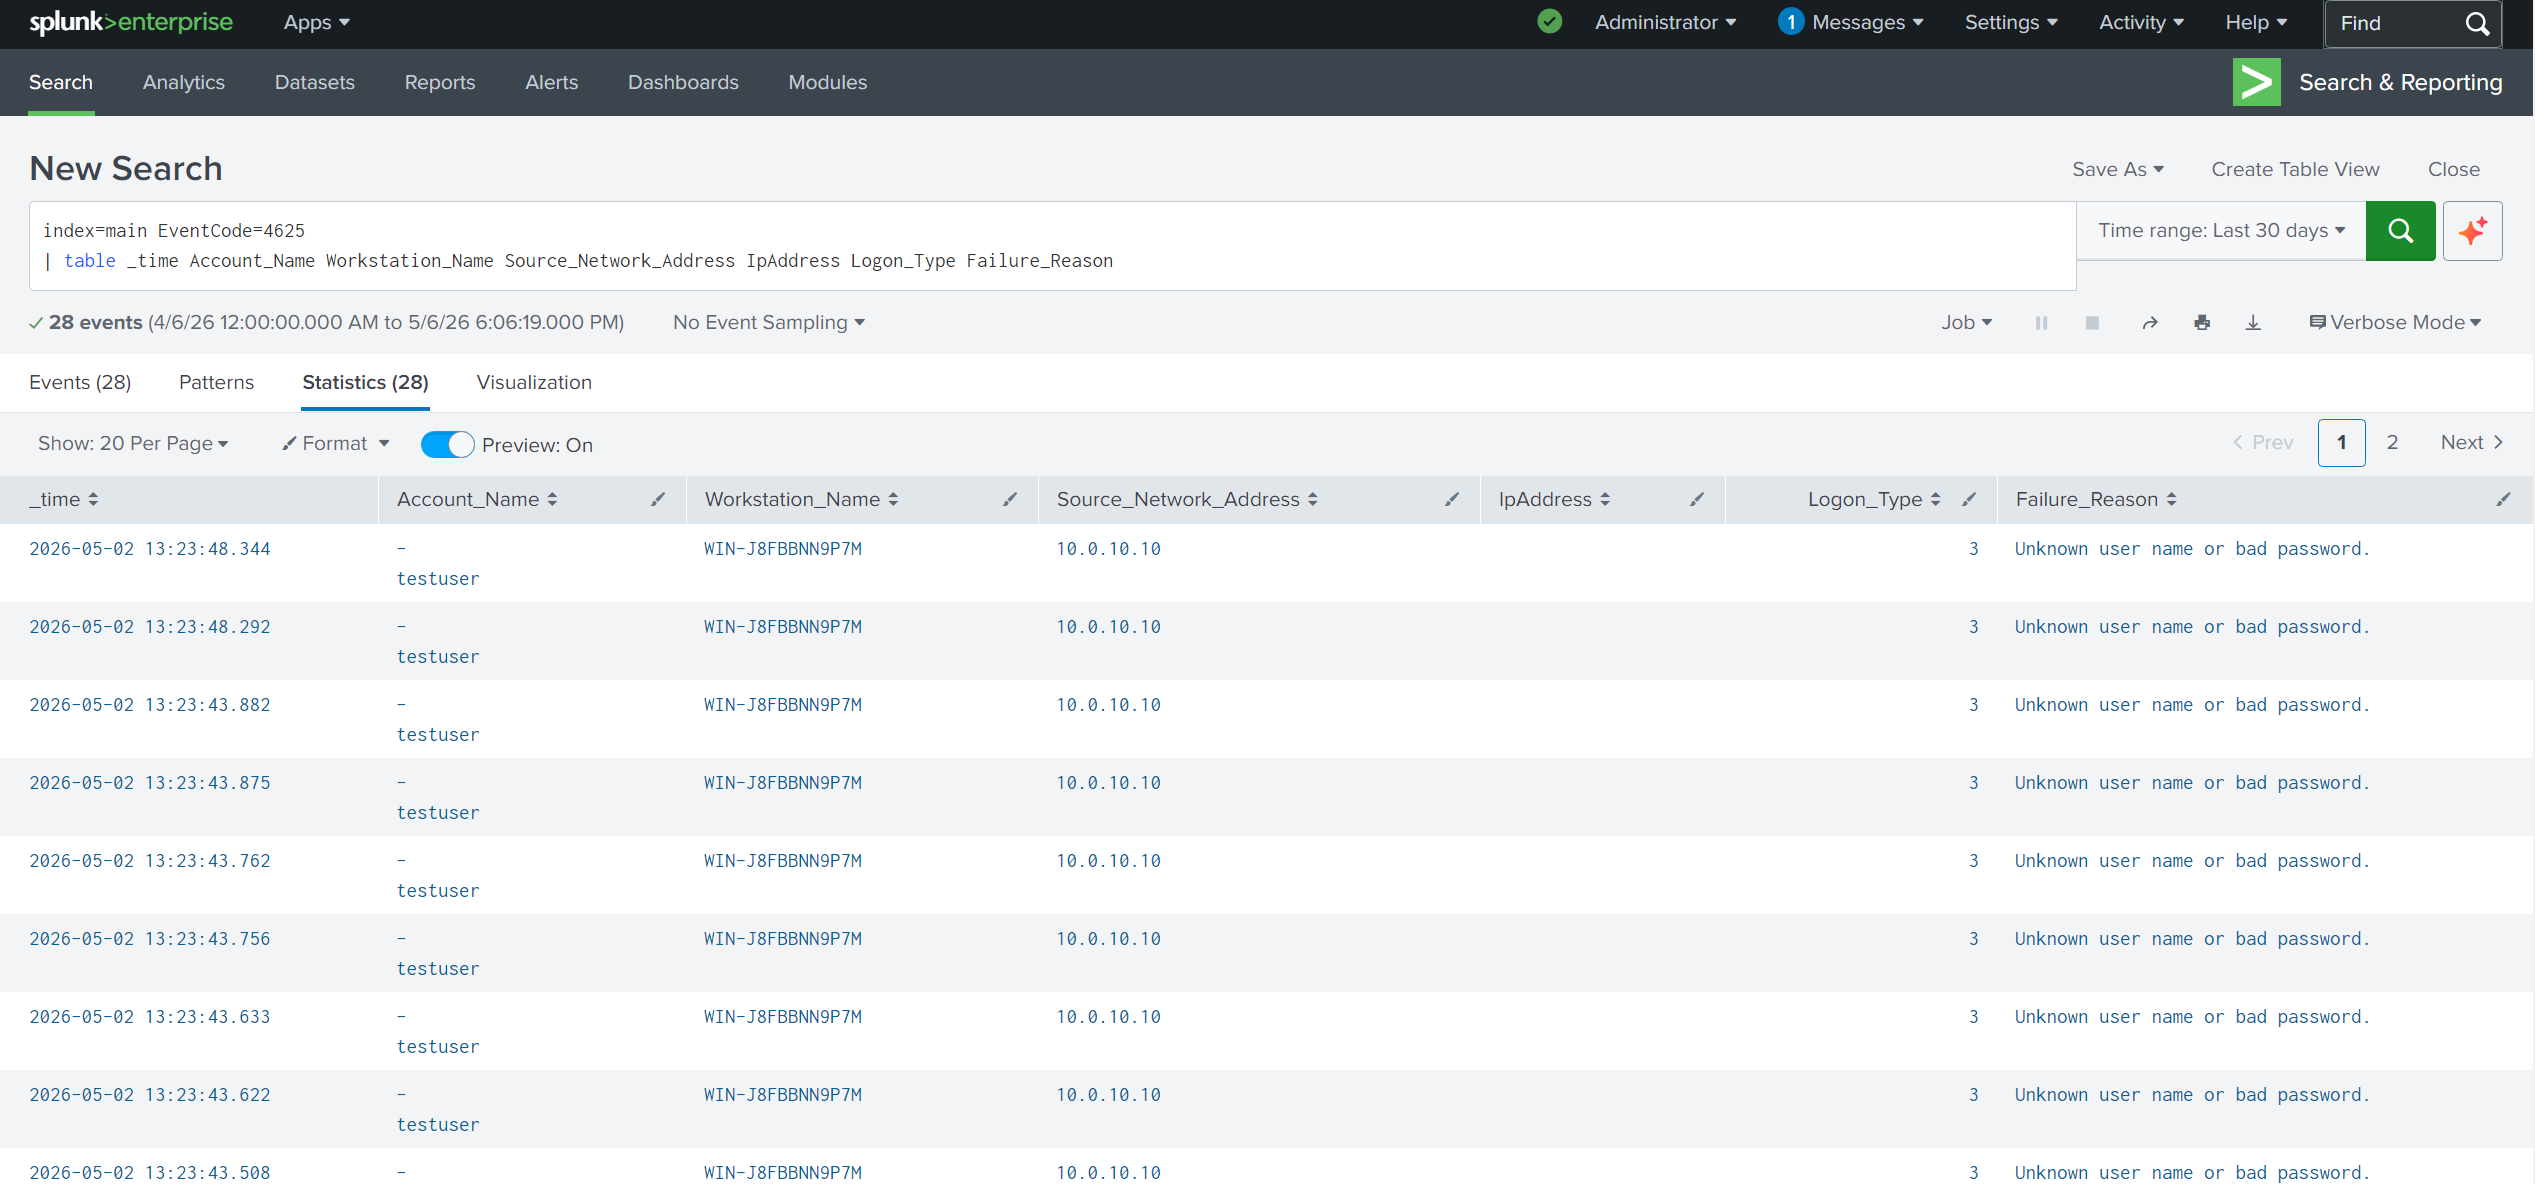The image size is (2535, 1184).
Task: Open the Format table options dropdown
Action: 335,443
